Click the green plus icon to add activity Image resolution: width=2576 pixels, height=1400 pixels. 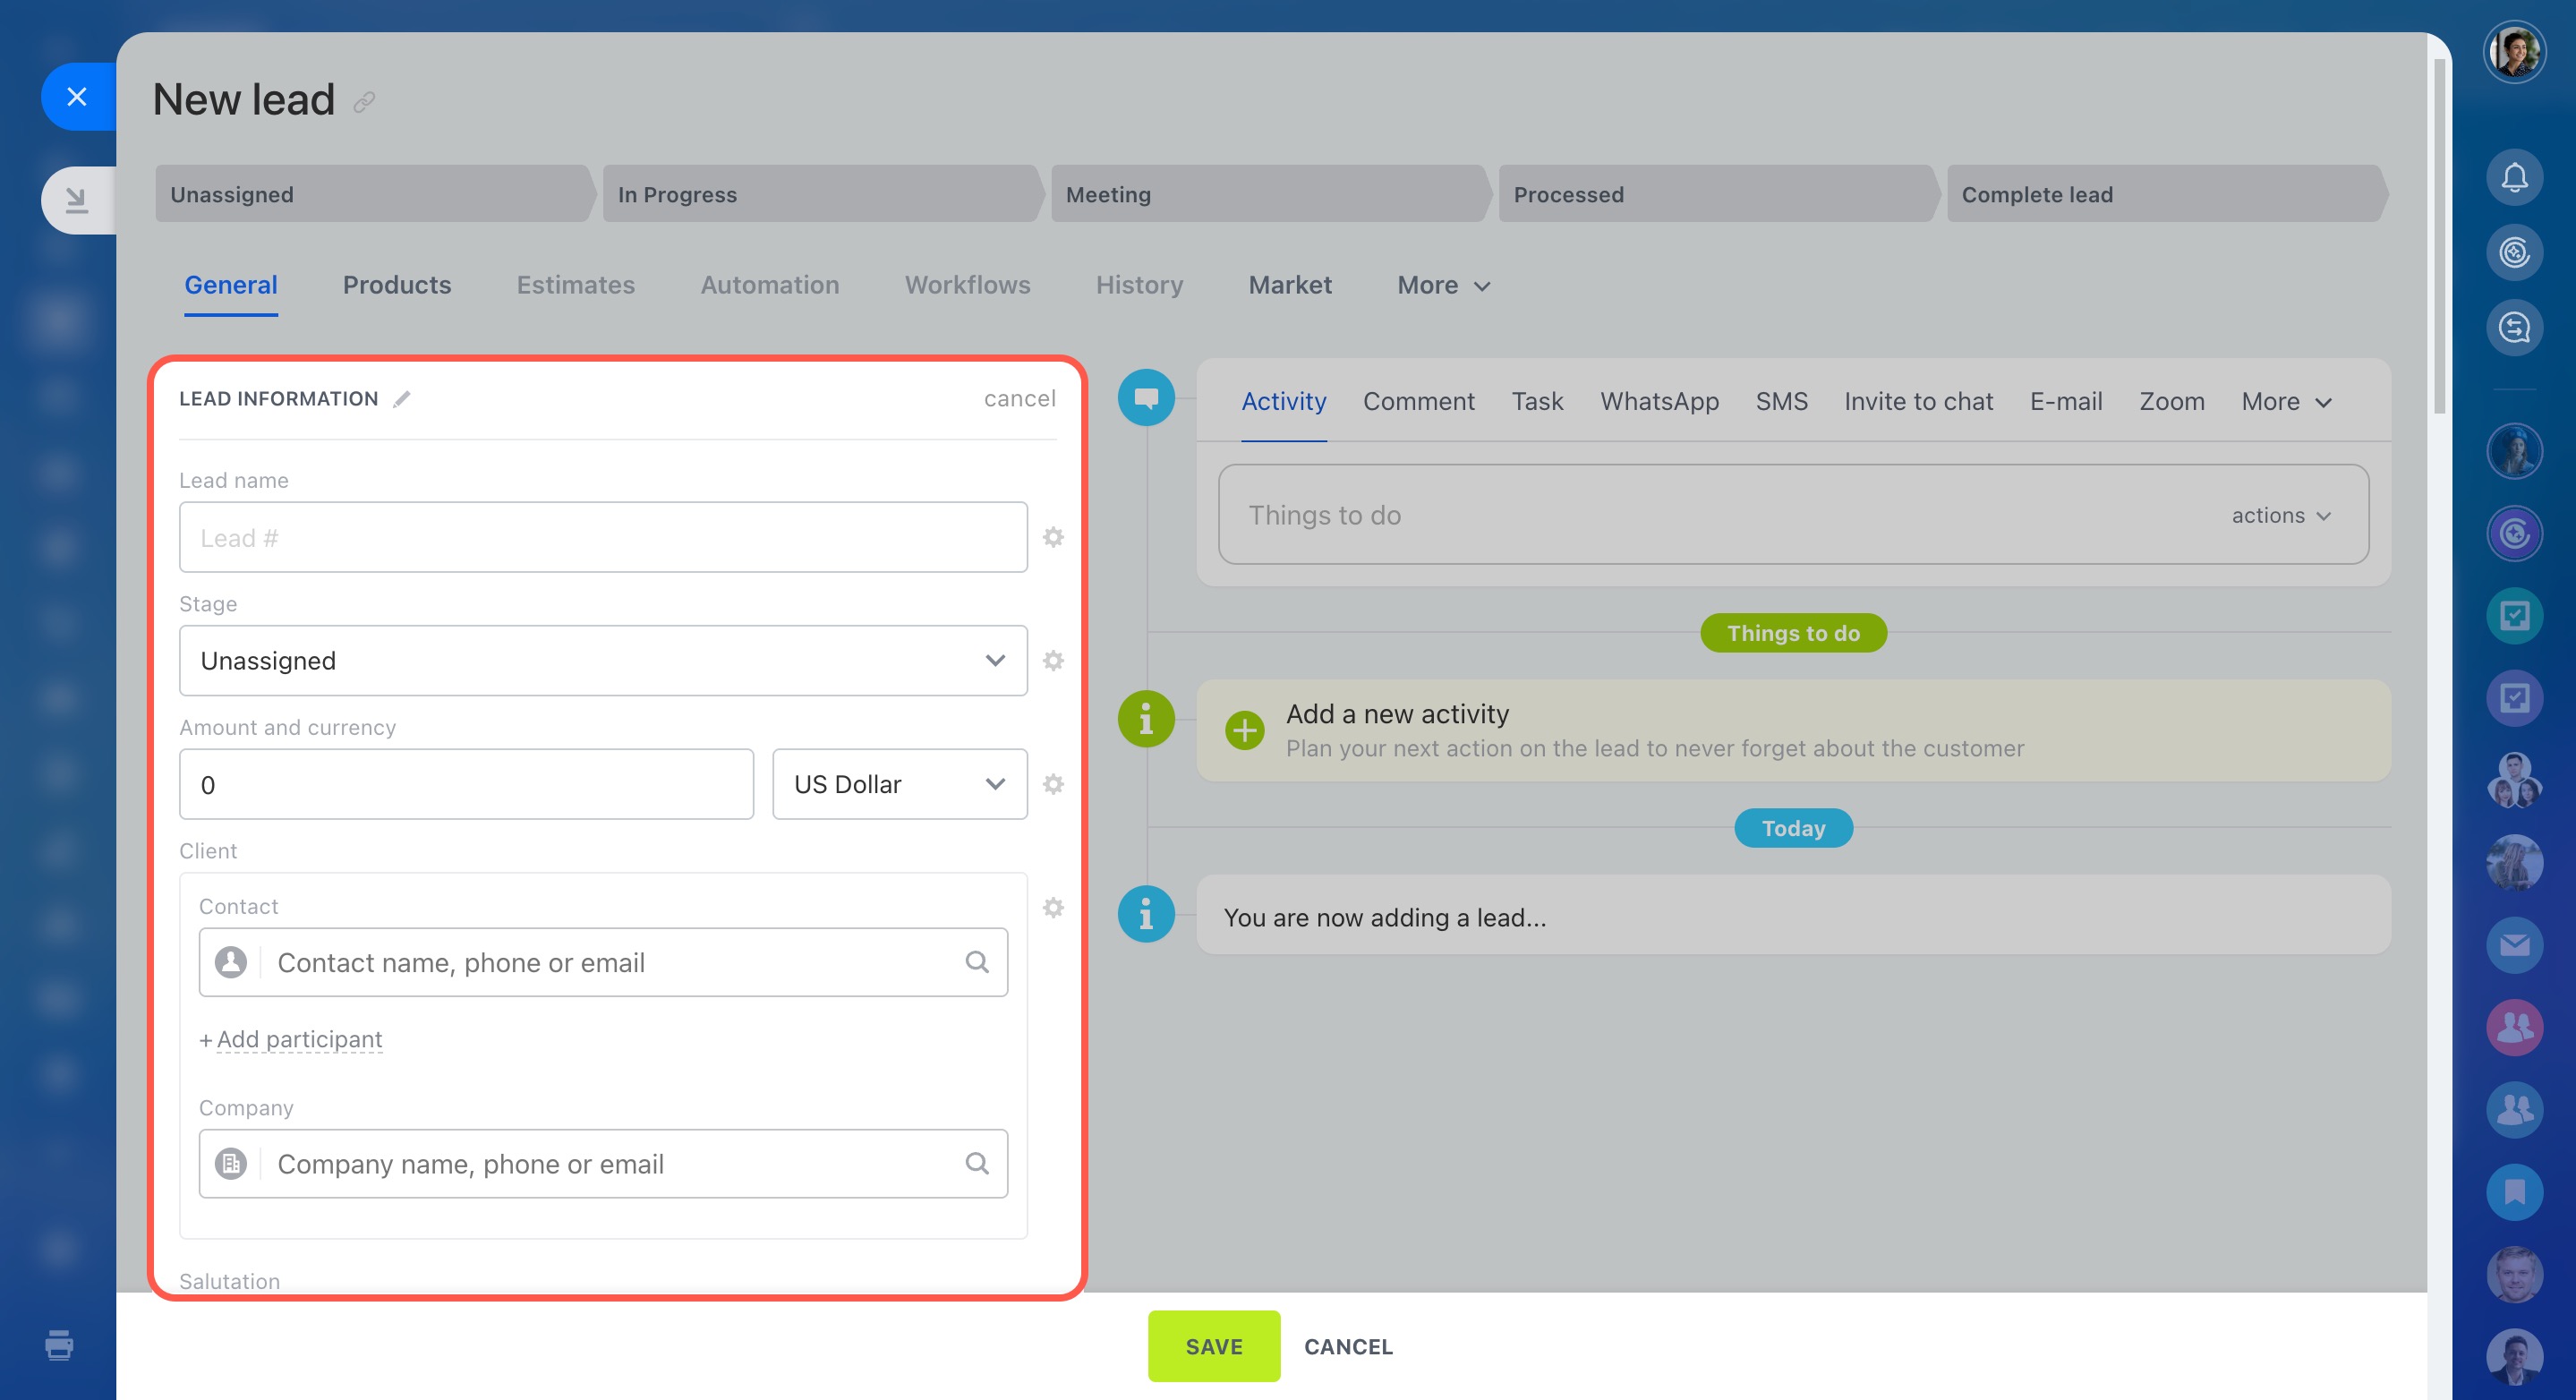point(1244,730)
